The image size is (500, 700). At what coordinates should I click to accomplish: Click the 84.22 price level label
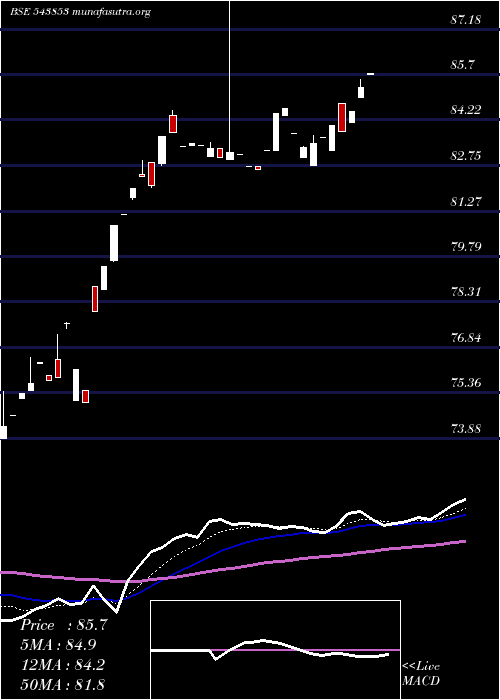pos(466,110)
